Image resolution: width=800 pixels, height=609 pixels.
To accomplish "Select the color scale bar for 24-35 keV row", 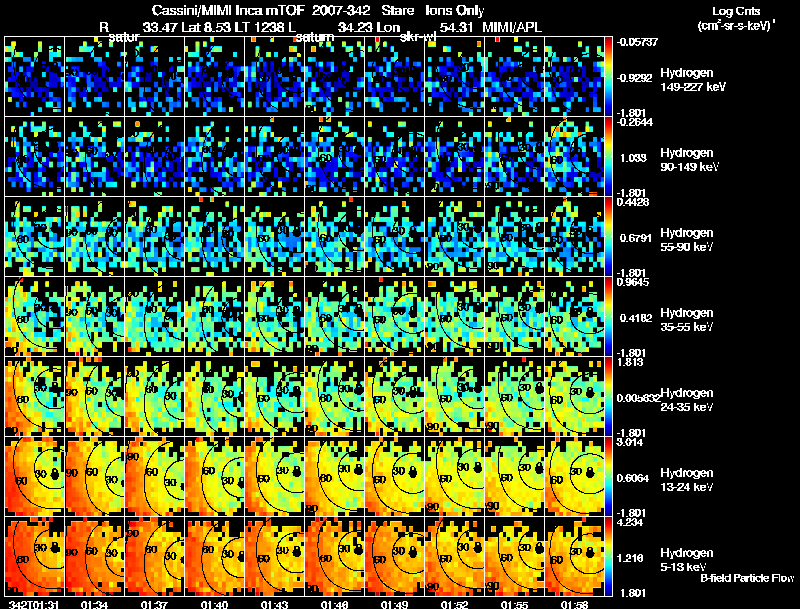I will tap(608, 396).
